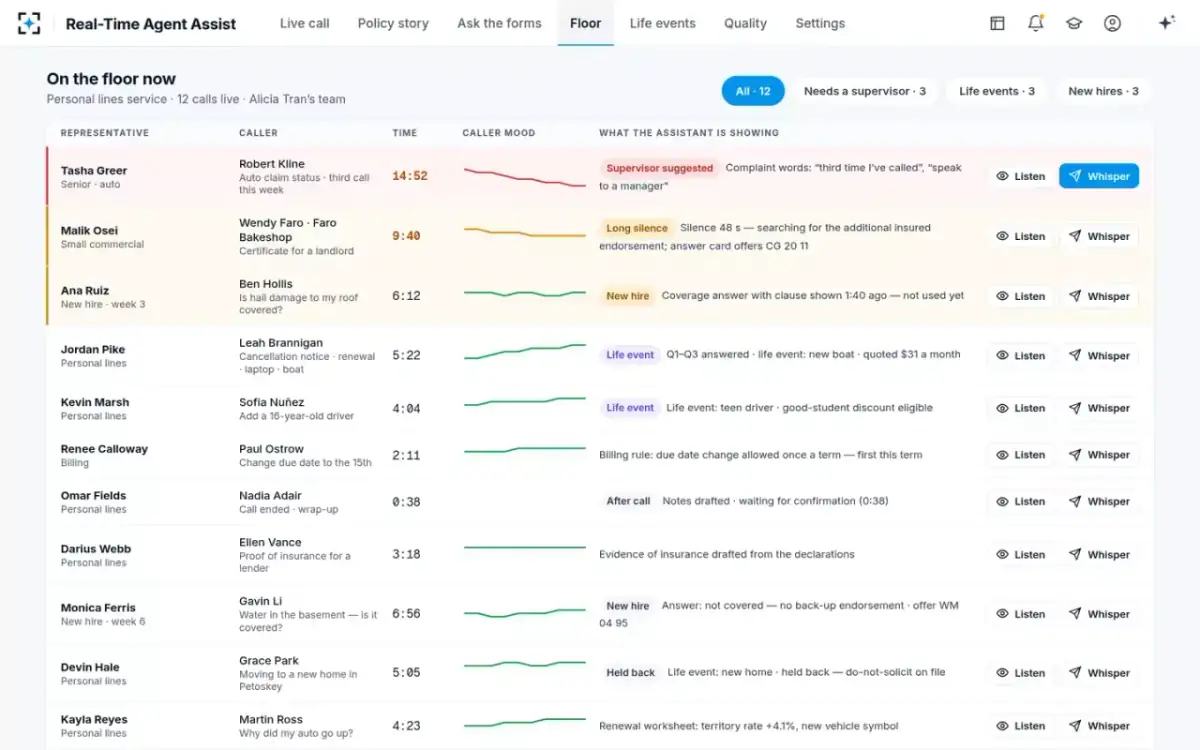The image size is (1200, 750).
Task: Click the Held back badge on Devin Hale's row
Action: (630, 673)
